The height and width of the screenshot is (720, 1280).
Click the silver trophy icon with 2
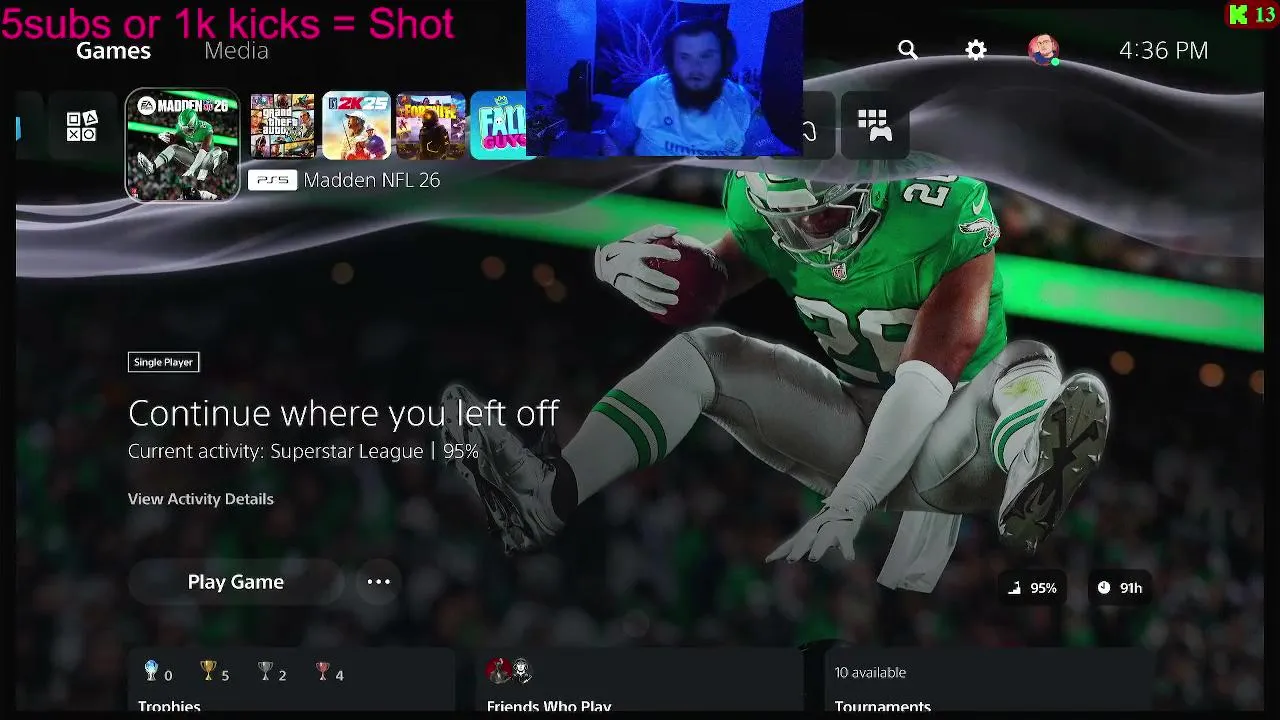coord(265,672)
